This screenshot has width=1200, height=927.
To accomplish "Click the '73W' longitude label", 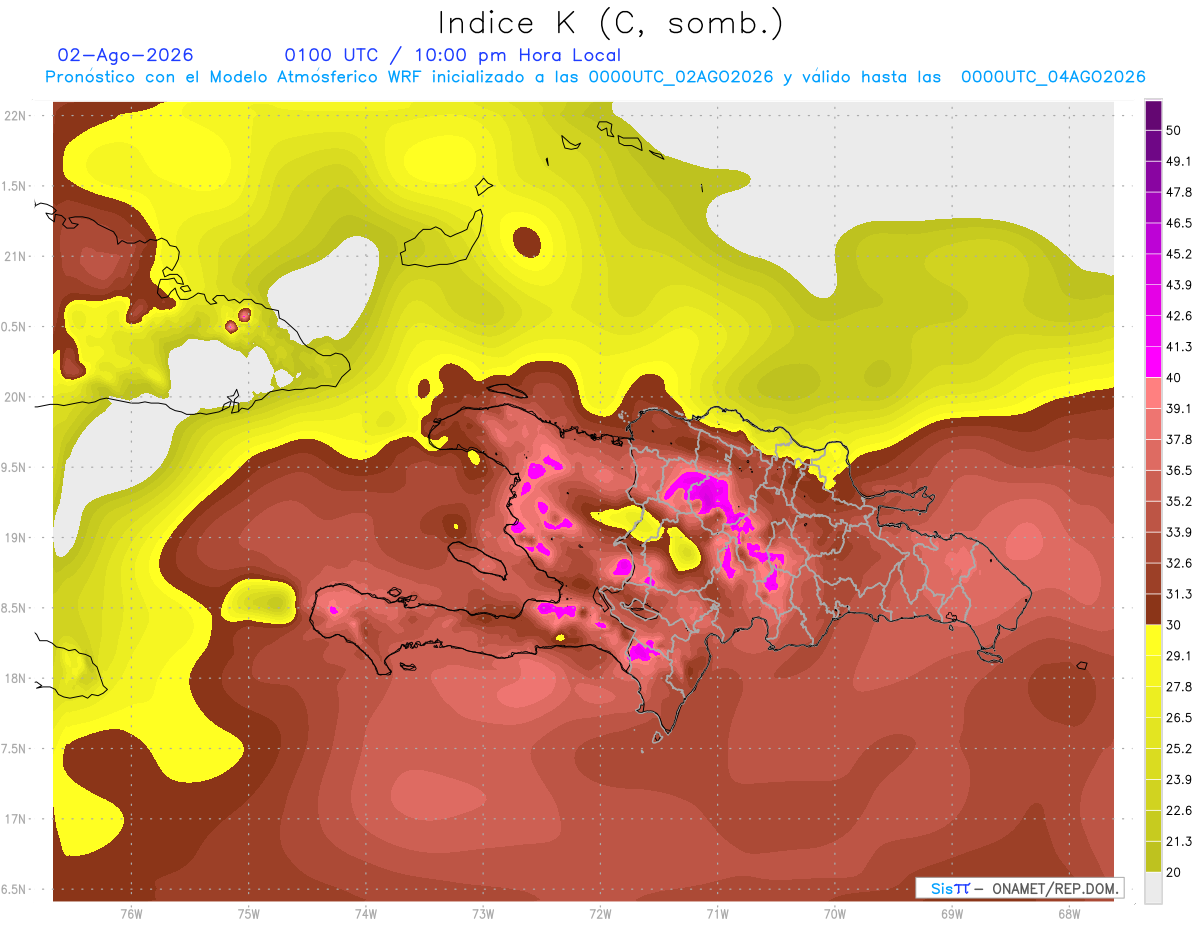I will [x=483, y=914].
